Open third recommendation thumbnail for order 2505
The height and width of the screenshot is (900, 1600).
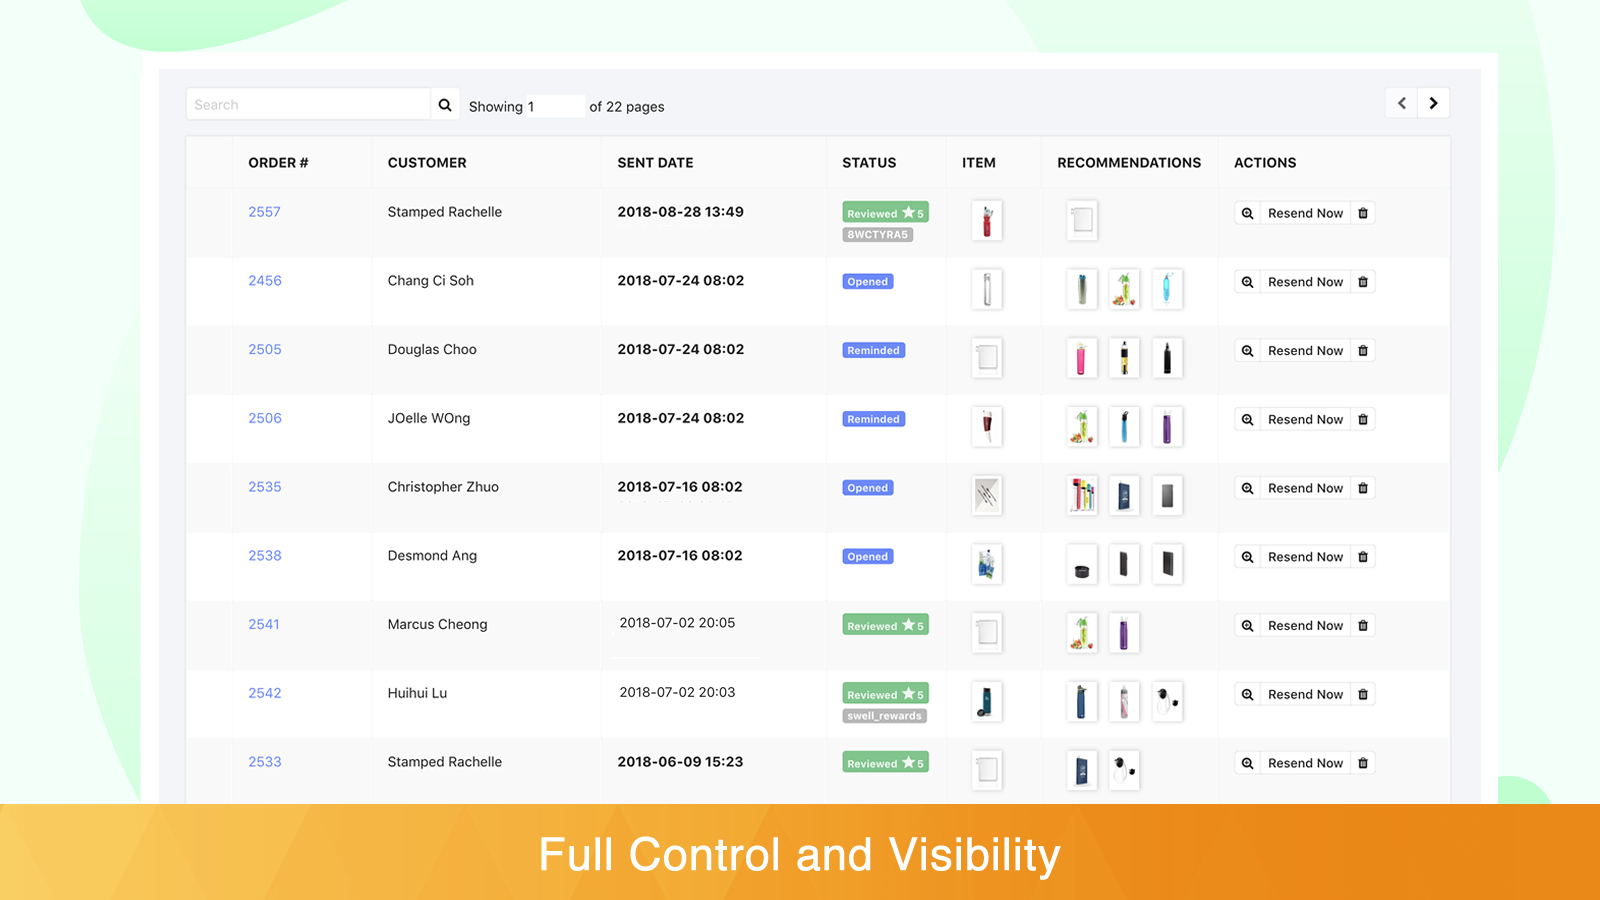click(1167, 358)
